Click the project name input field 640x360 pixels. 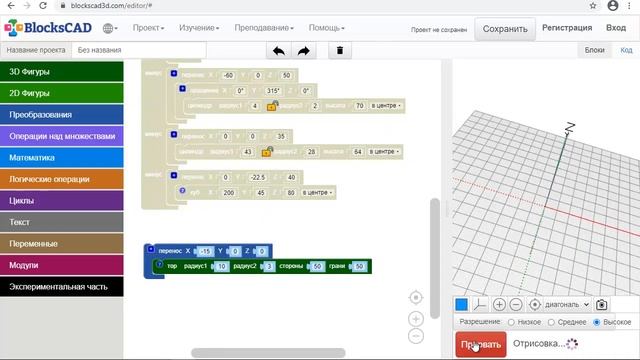139,50
